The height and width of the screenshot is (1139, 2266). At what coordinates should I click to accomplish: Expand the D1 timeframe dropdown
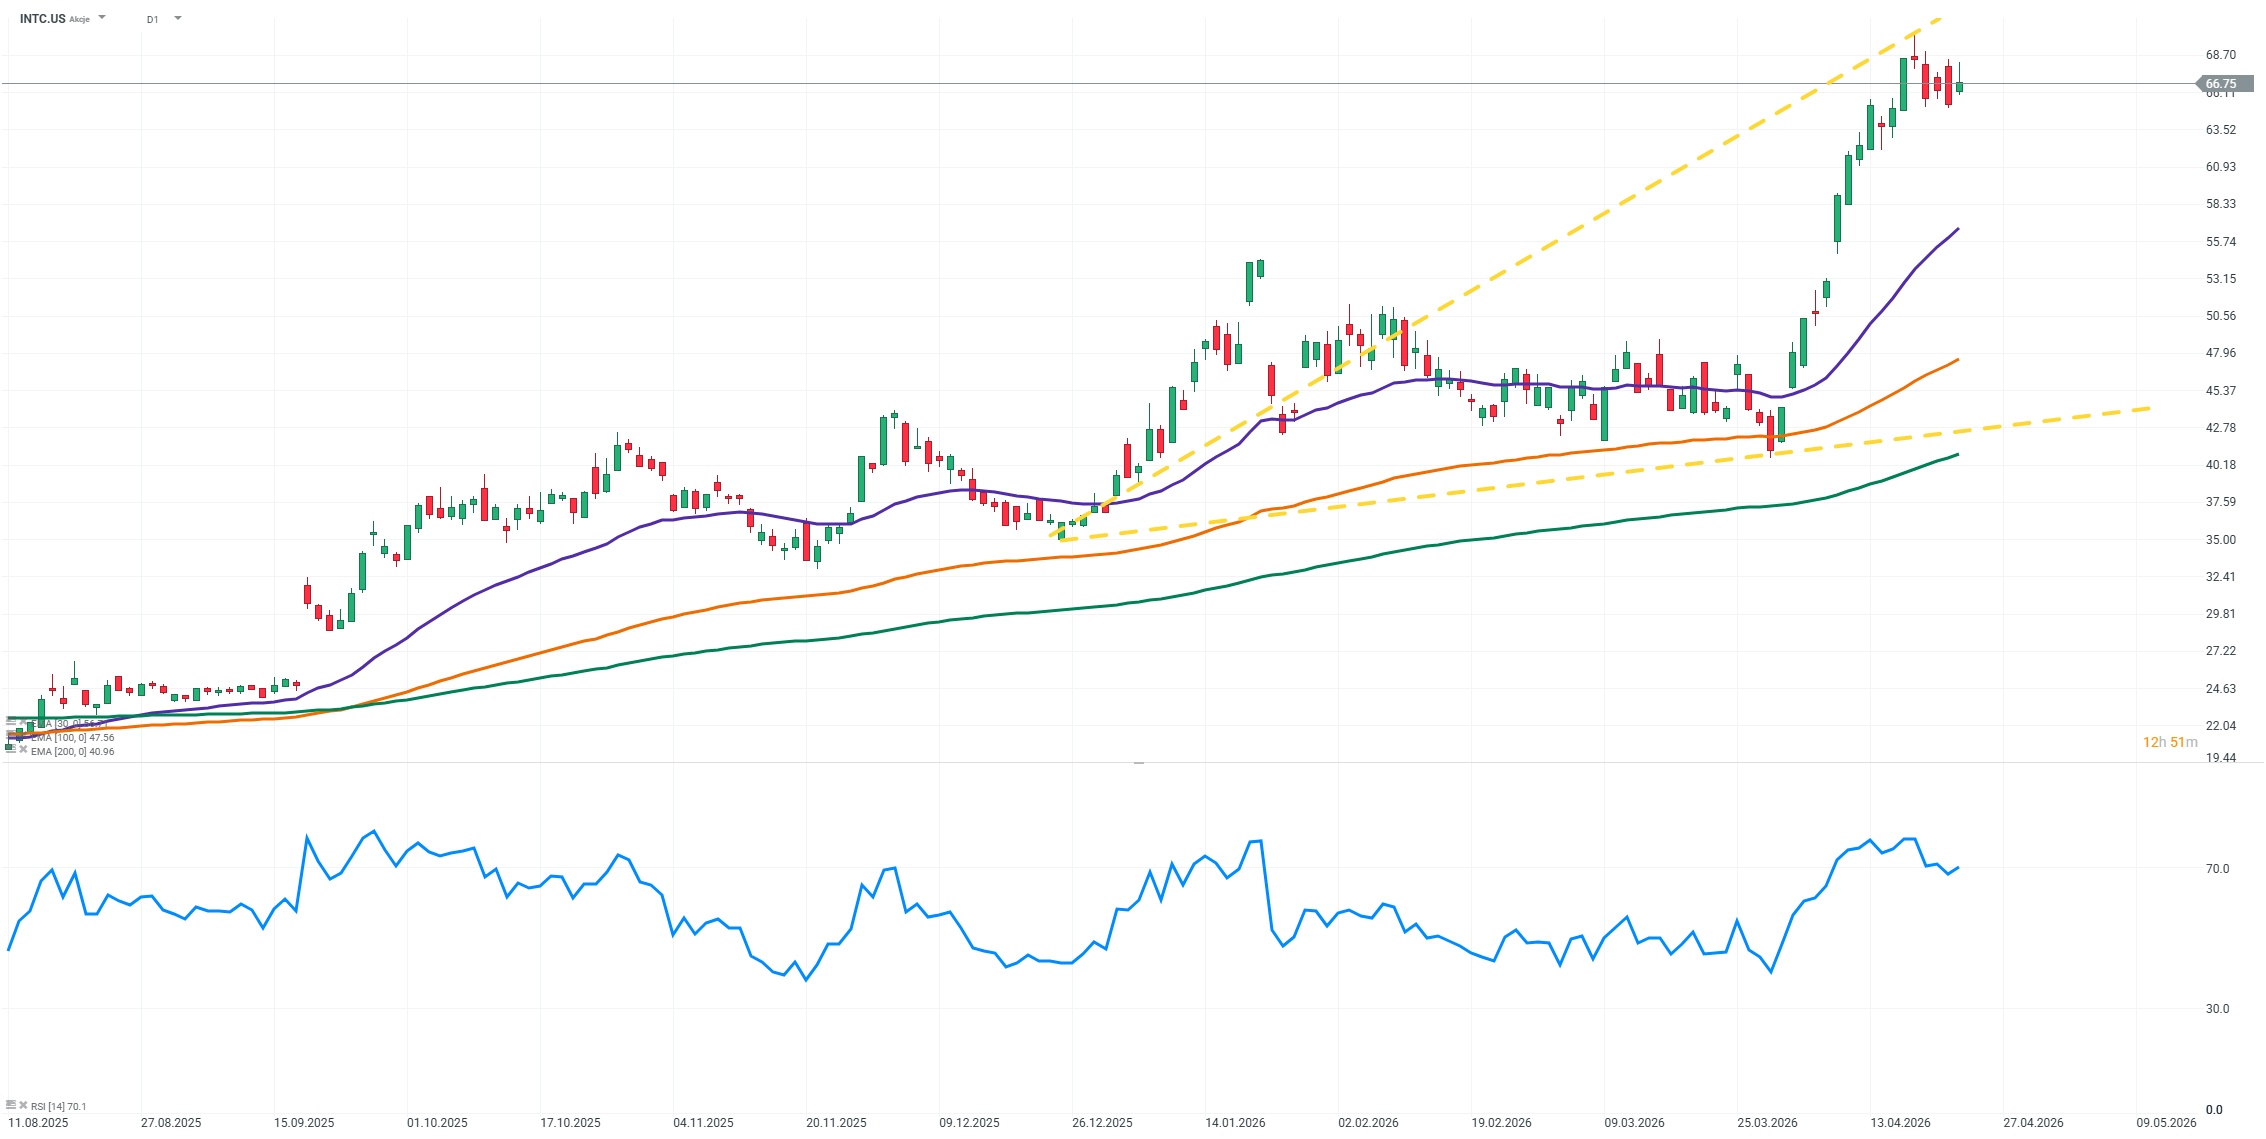pos(178,18)
